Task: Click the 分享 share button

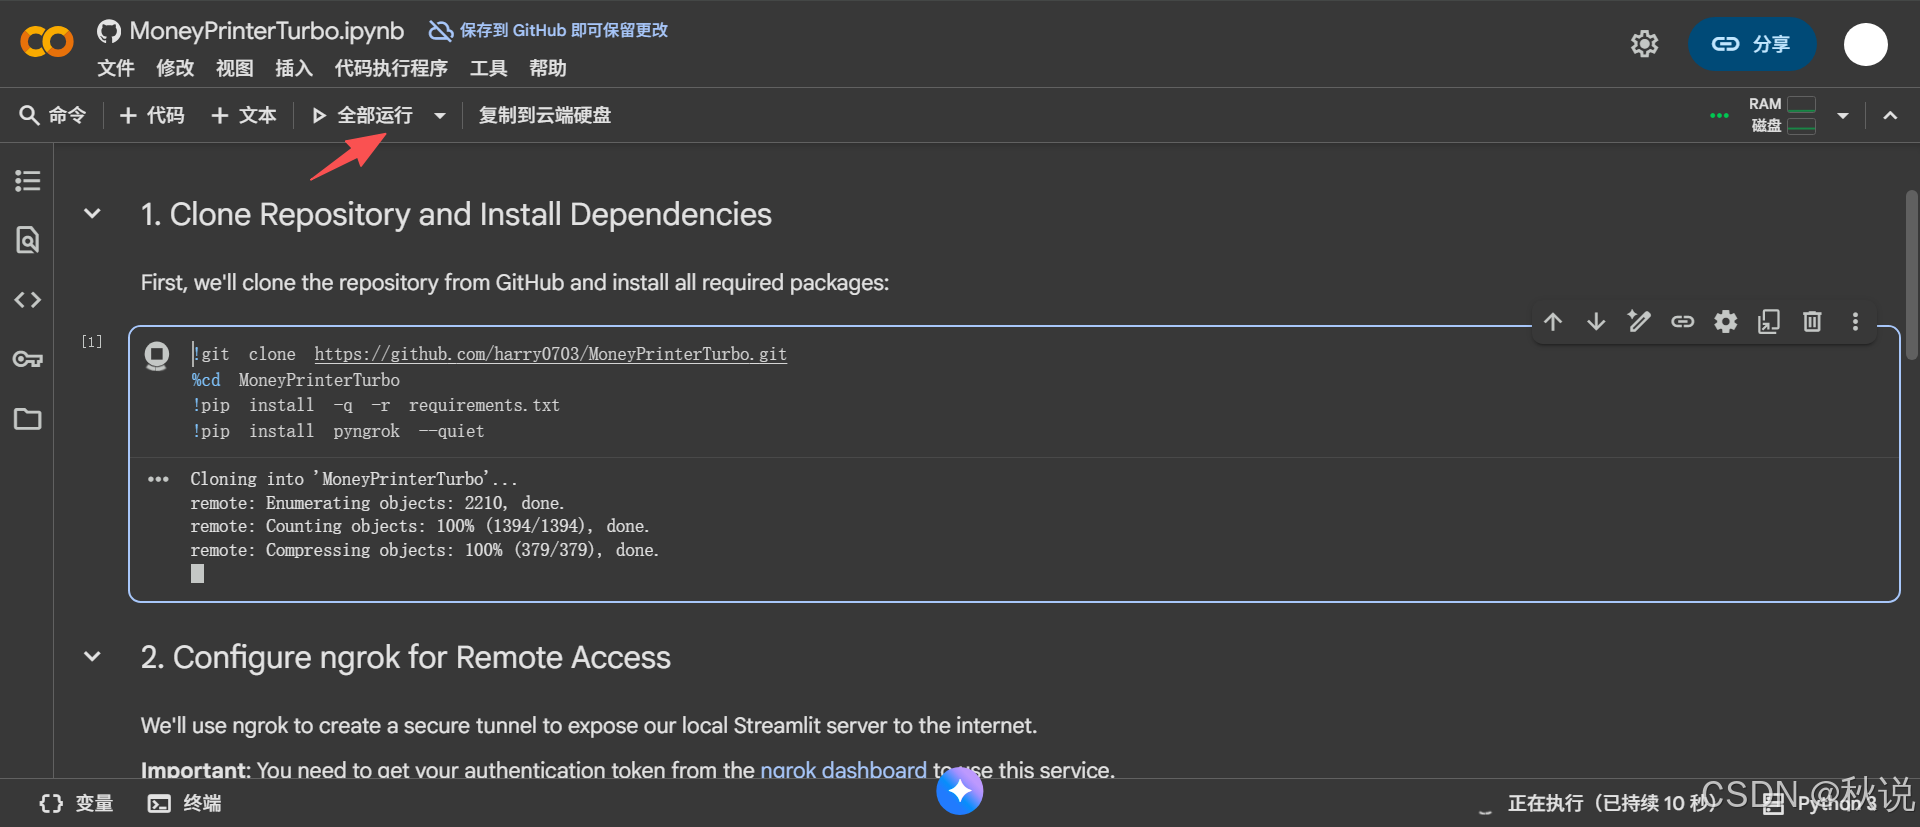Action: coord(1752,44)
